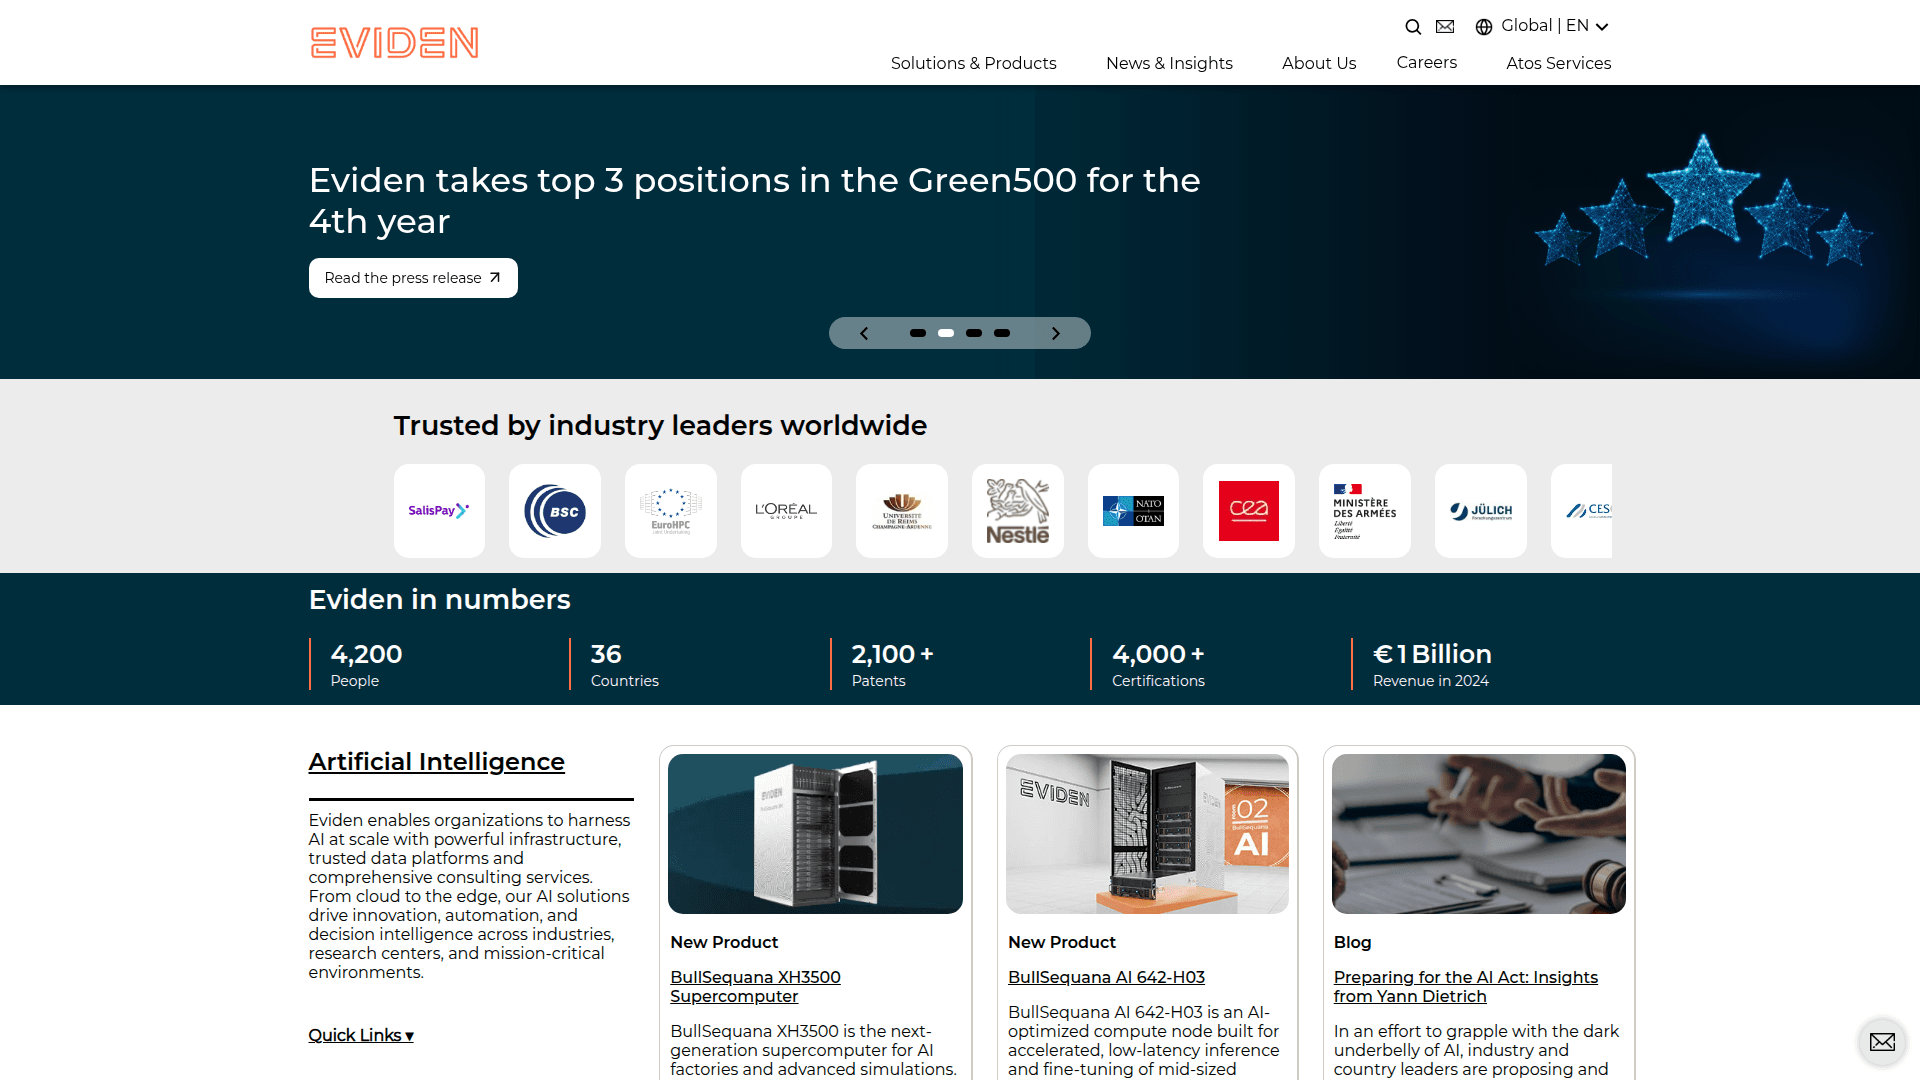Jump to the last carousel slide dot
This screenshot has height=1080, width=1920.
1002,332
